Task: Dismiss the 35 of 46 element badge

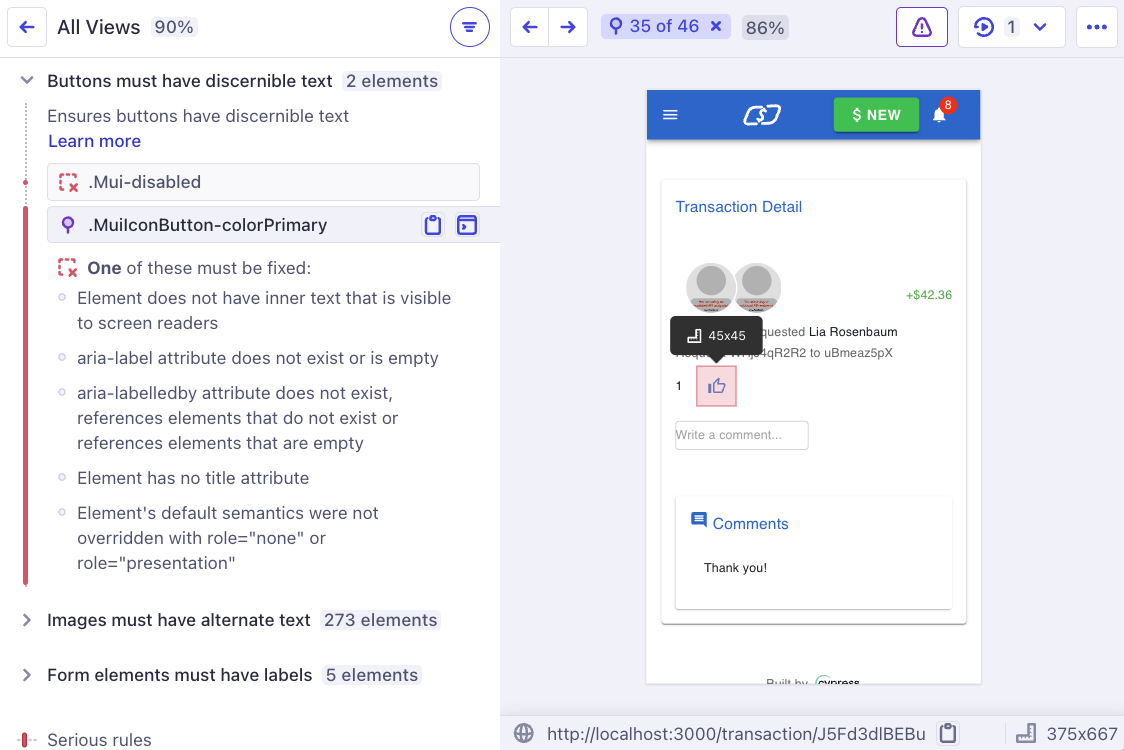Action: tap(714, 27)
